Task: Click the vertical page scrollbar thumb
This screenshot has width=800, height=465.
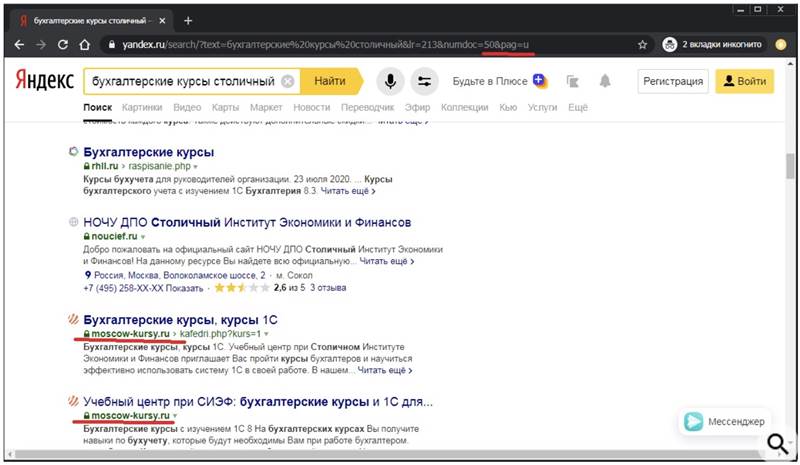Action: 790,166
